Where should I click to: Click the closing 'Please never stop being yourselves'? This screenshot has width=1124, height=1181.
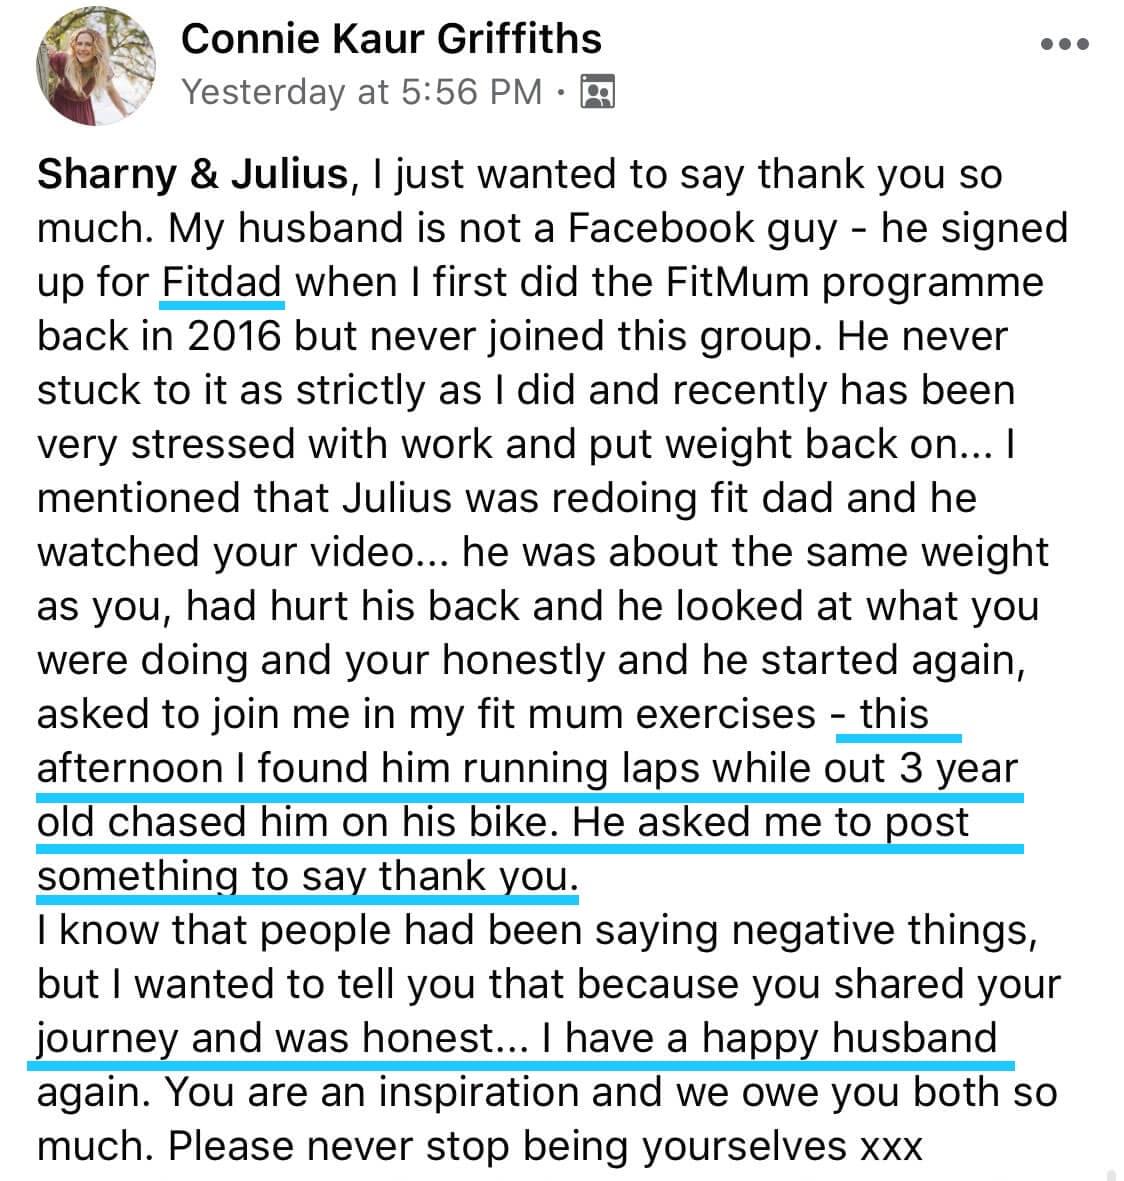pyautogui.click(x=507, y=1147)
